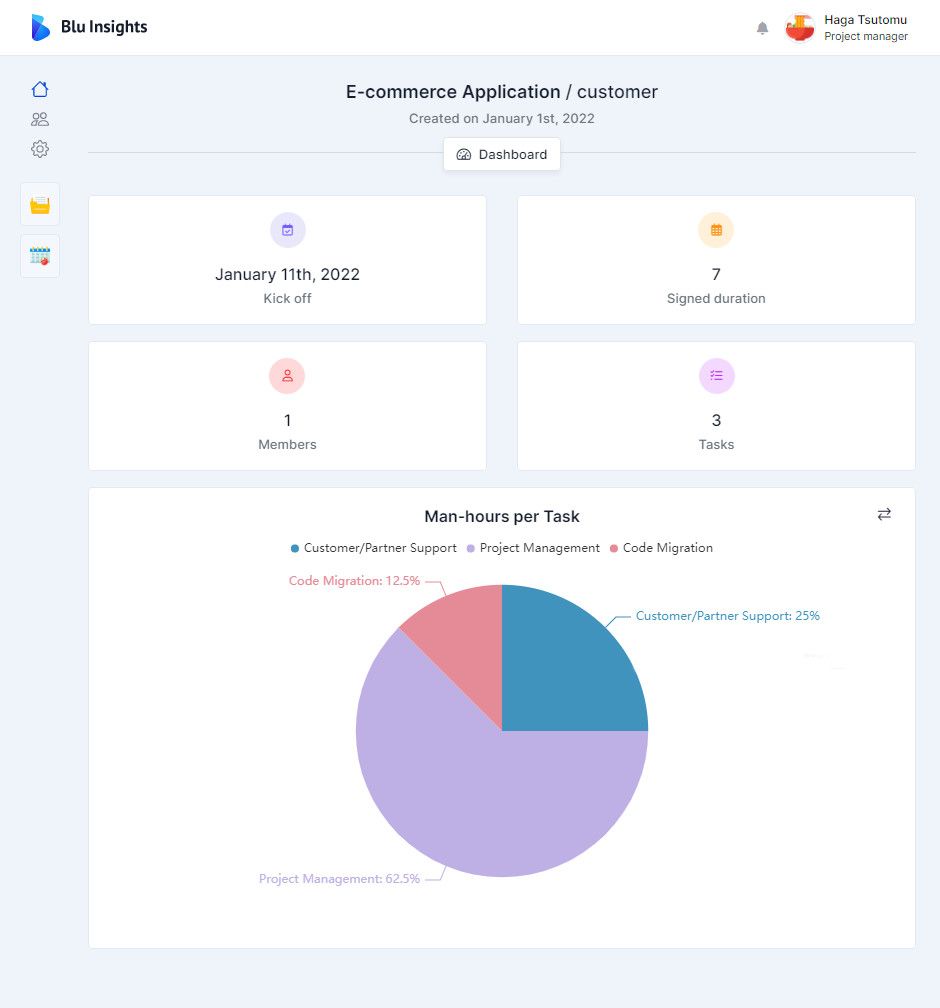Screen dimensions: 940x1008
Task: Toggle Project Management legend entry
Action: (x=533, y=548)
